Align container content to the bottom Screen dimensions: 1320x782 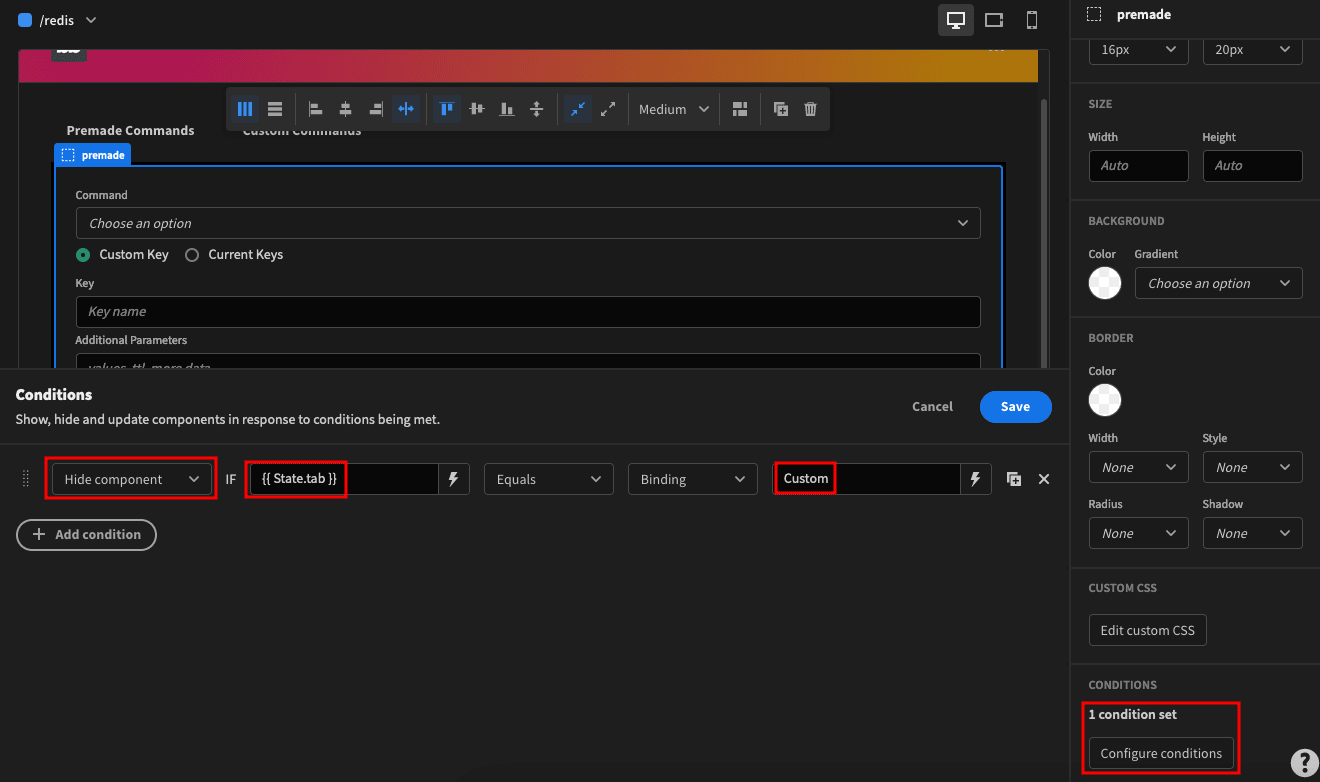pos(507,109)
